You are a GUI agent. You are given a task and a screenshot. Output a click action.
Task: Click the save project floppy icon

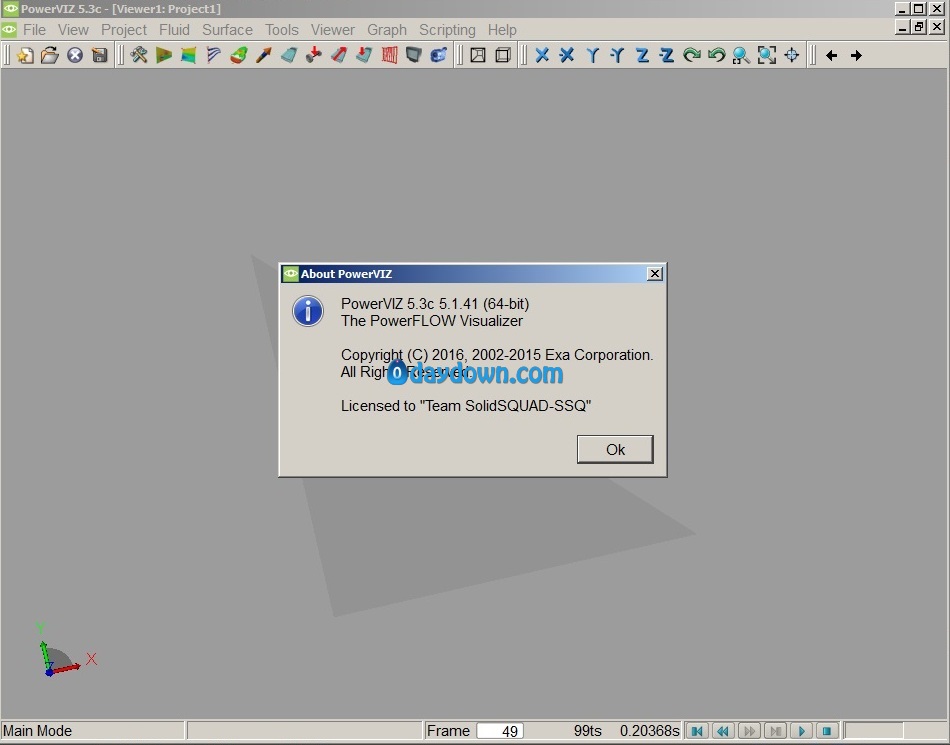point(99,56)
